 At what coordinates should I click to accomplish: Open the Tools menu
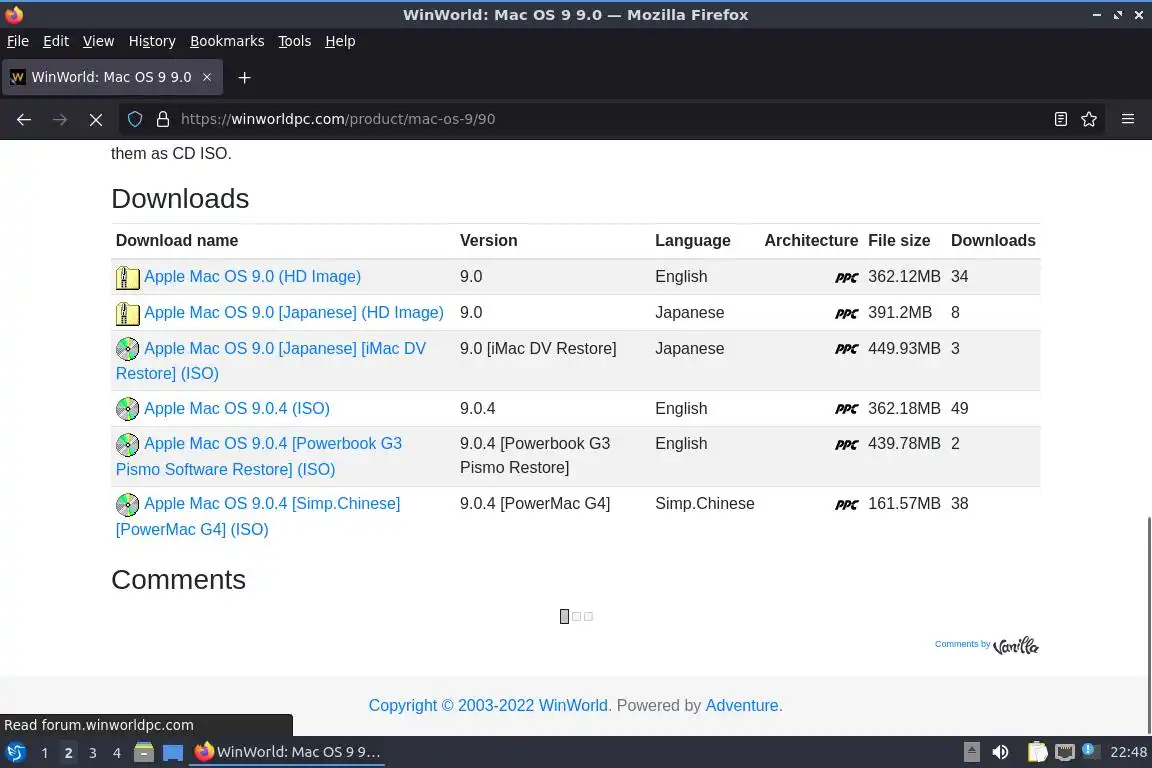tap(295, 41)
